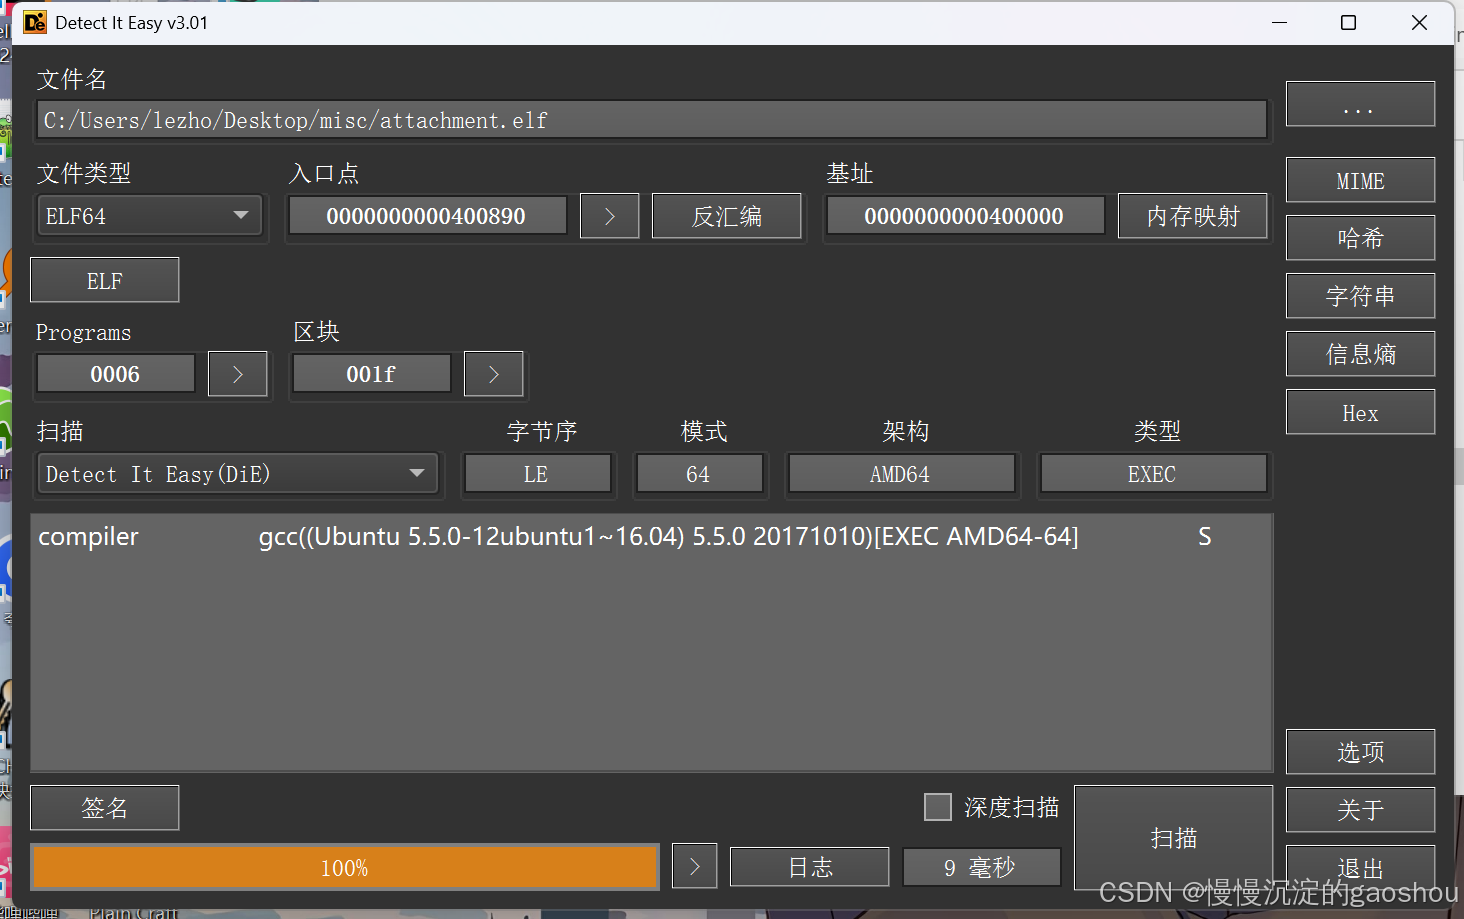
Task: Open the Hex viewer
Action: click(1360, 412)
